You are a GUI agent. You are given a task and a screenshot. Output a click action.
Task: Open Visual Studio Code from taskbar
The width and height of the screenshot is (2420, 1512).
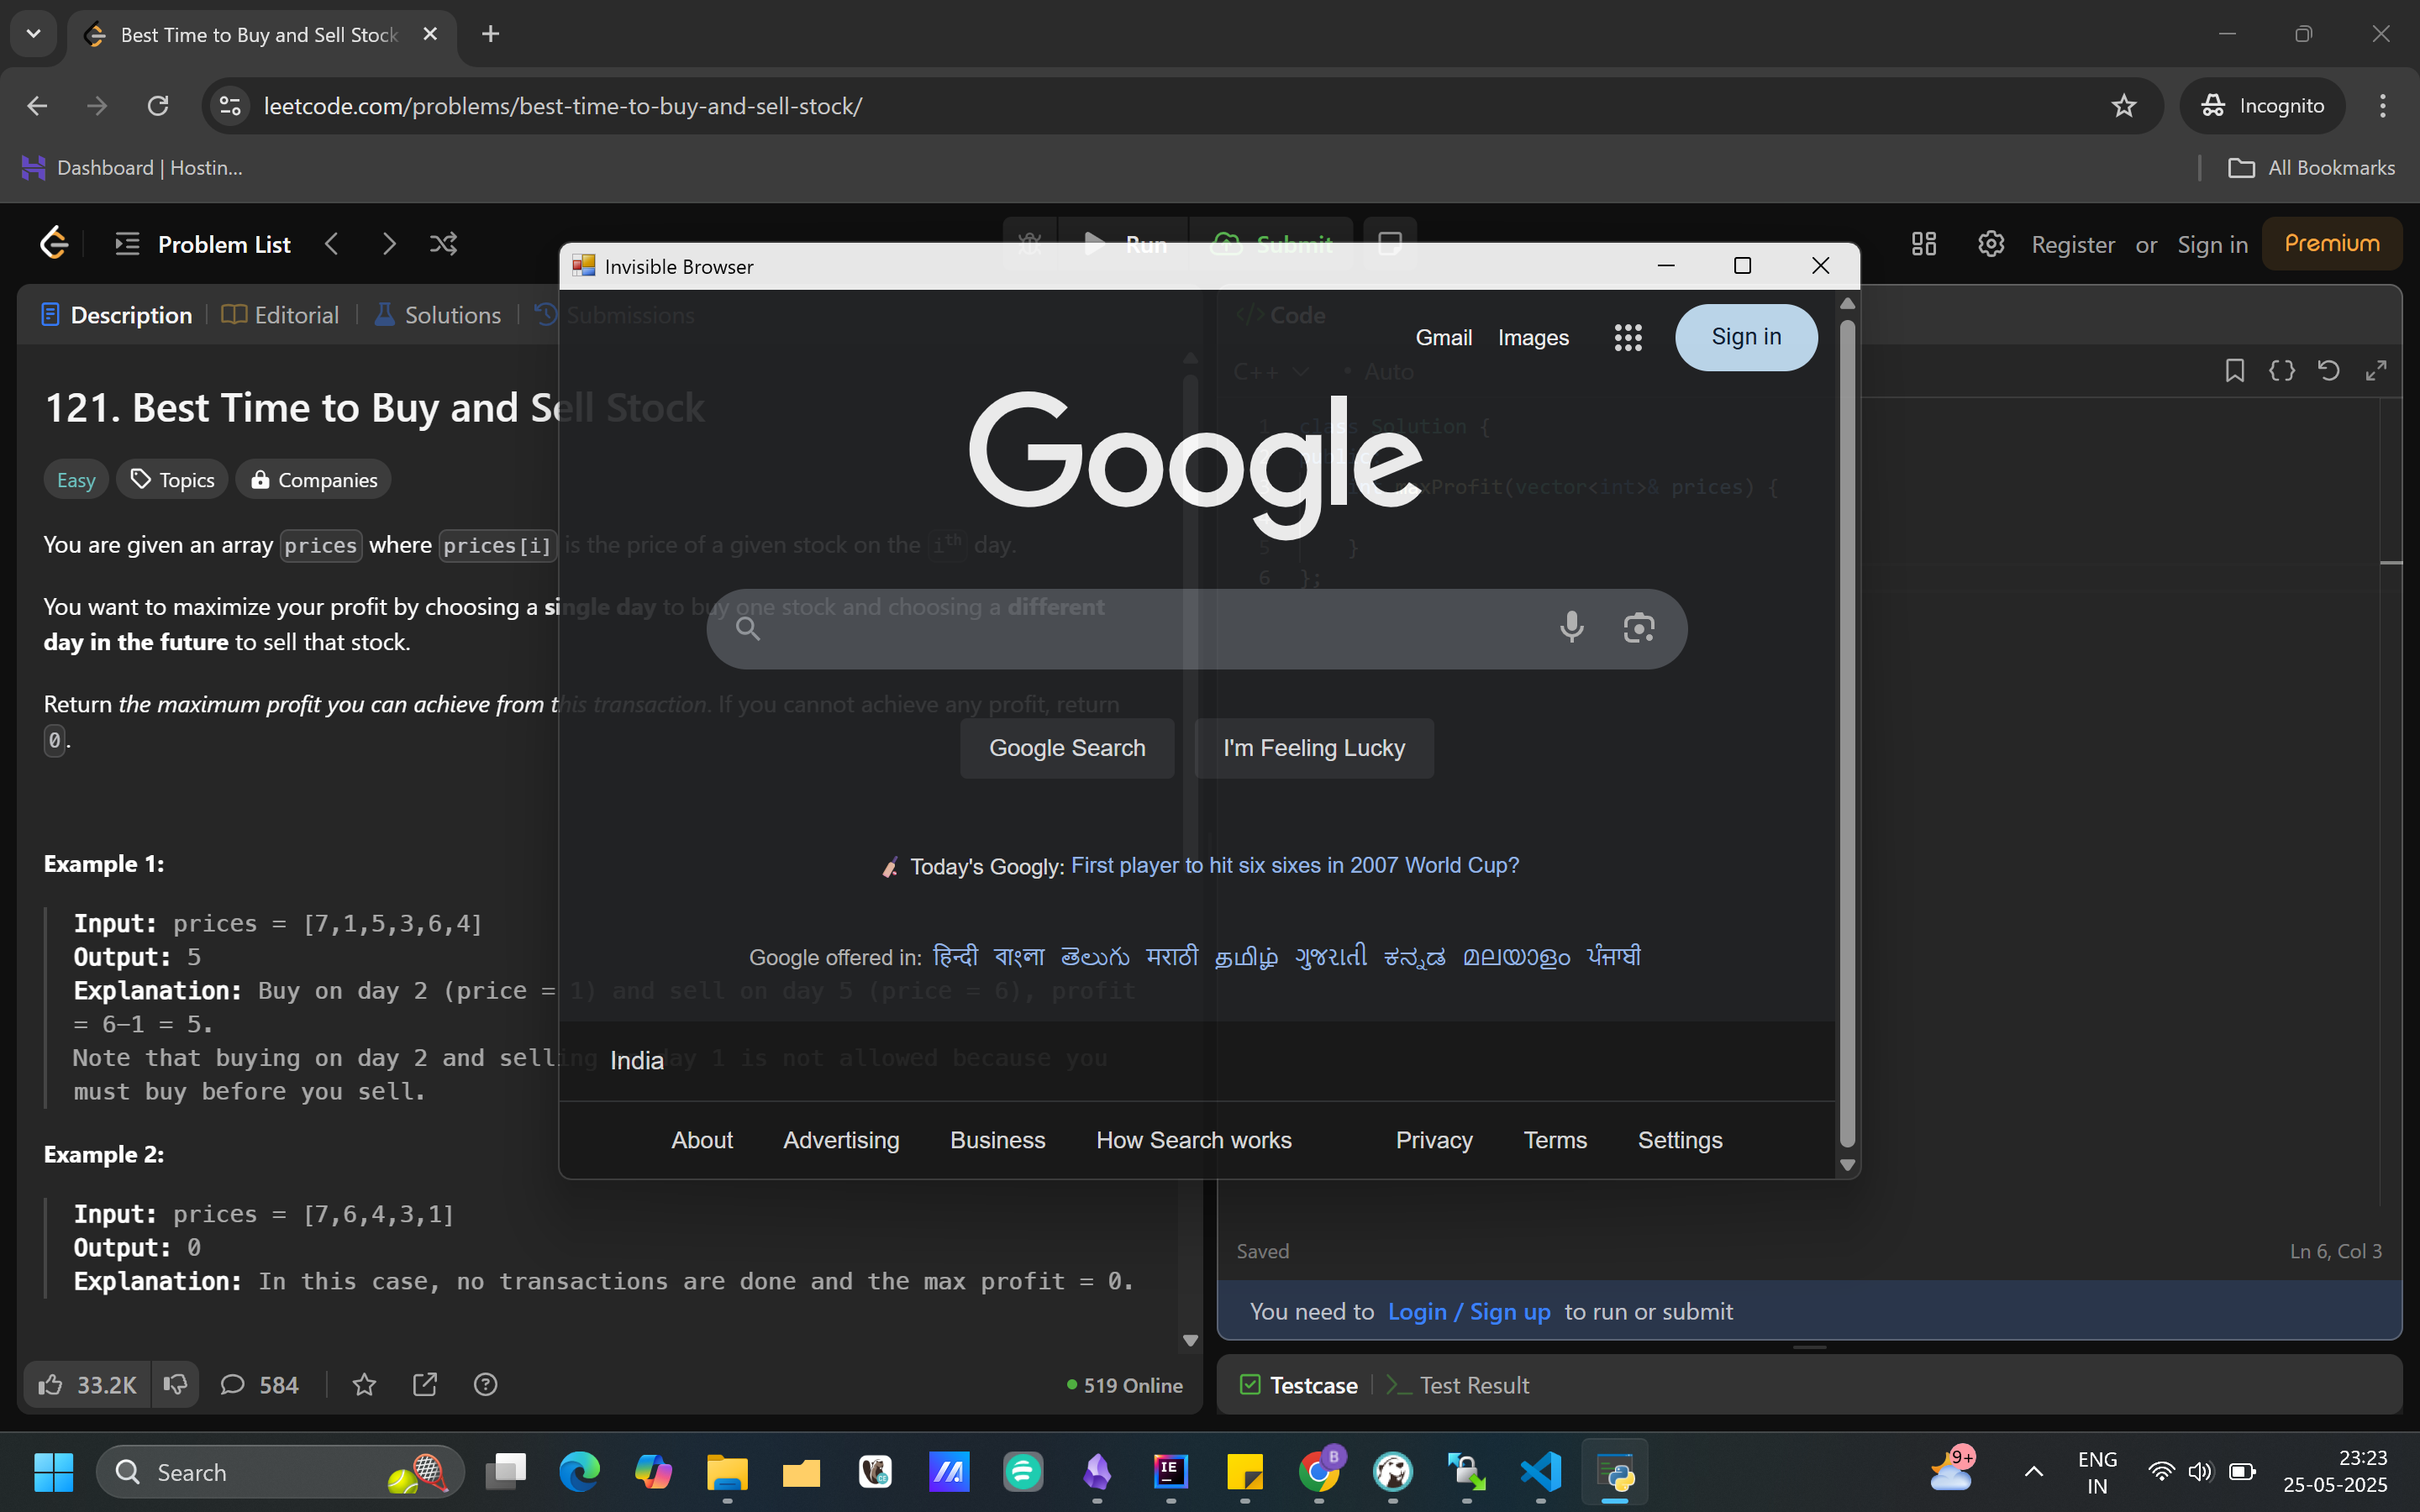tap(1541, 1472)
